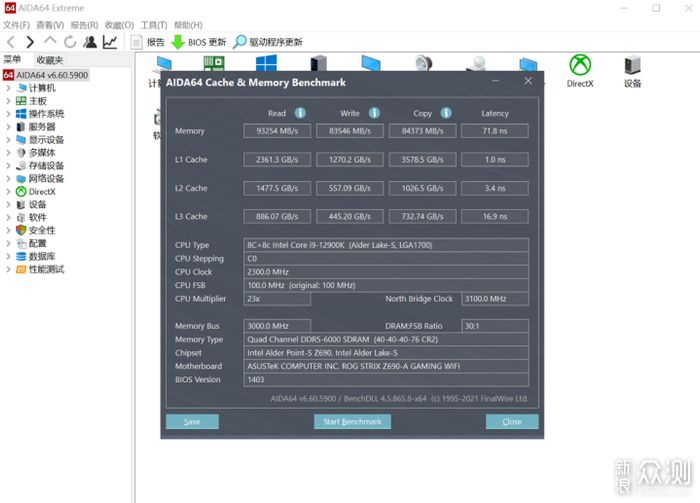Click the Write info icon
700x503 pixels.
[374, 113]
